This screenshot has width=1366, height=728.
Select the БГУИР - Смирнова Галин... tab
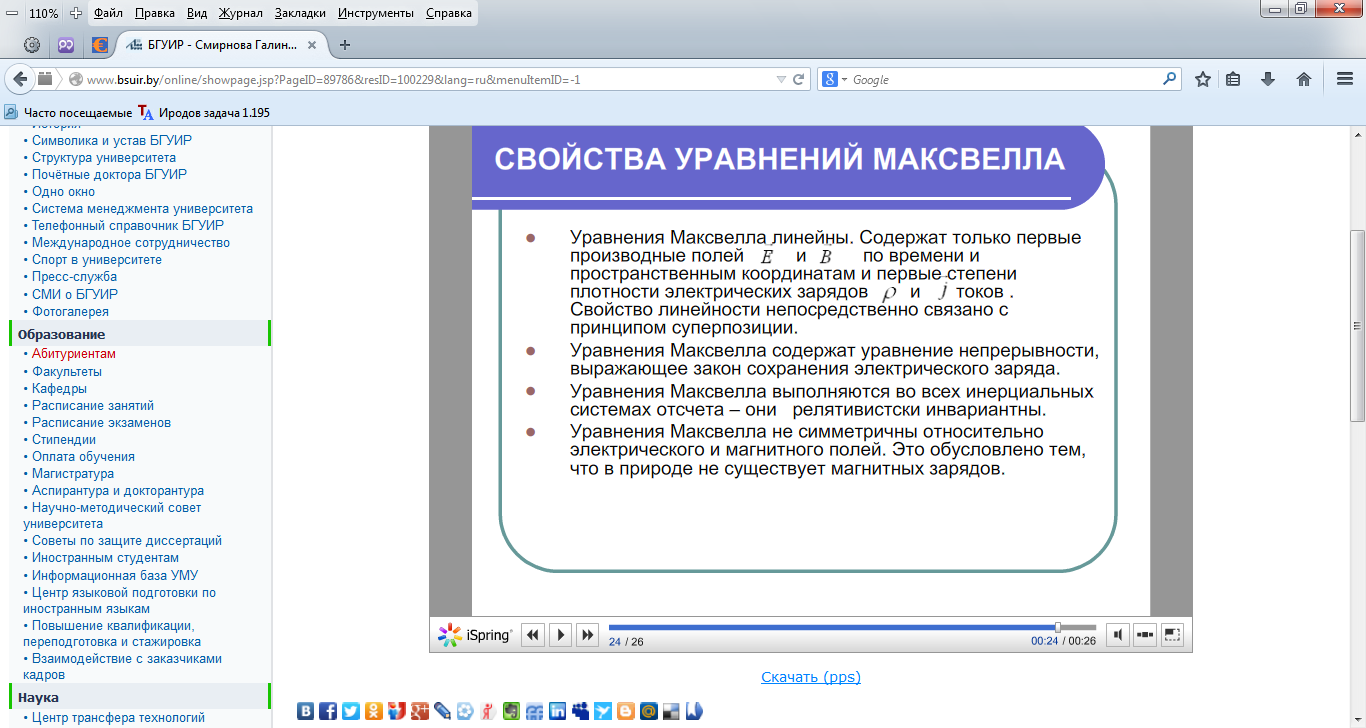(x=222, y=45)
